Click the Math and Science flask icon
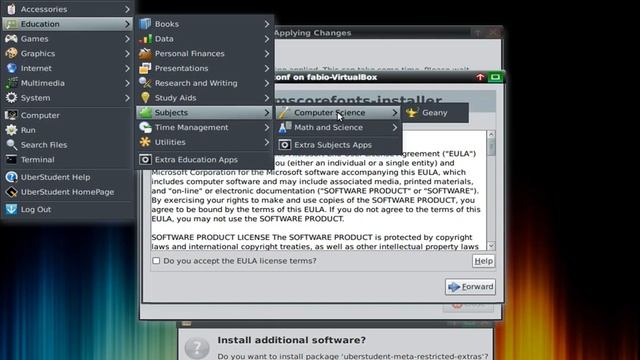The width and height of the screenshot is (640, 360). 284,127
